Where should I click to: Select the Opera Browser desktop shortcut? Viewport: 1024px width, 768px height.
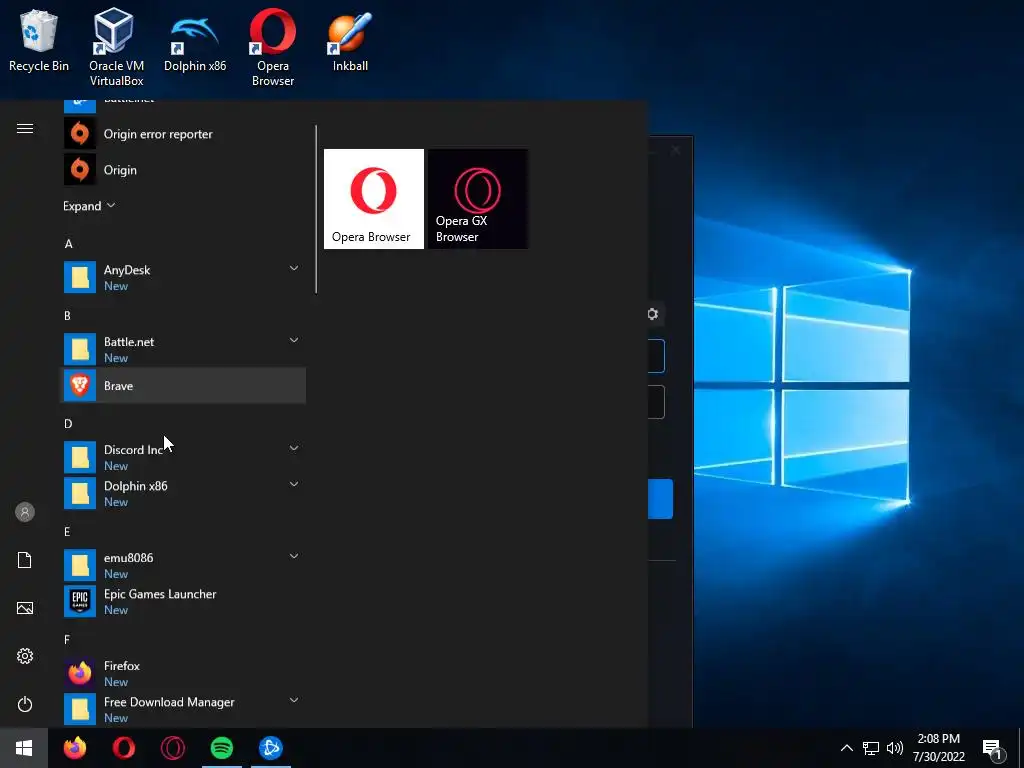273,47
